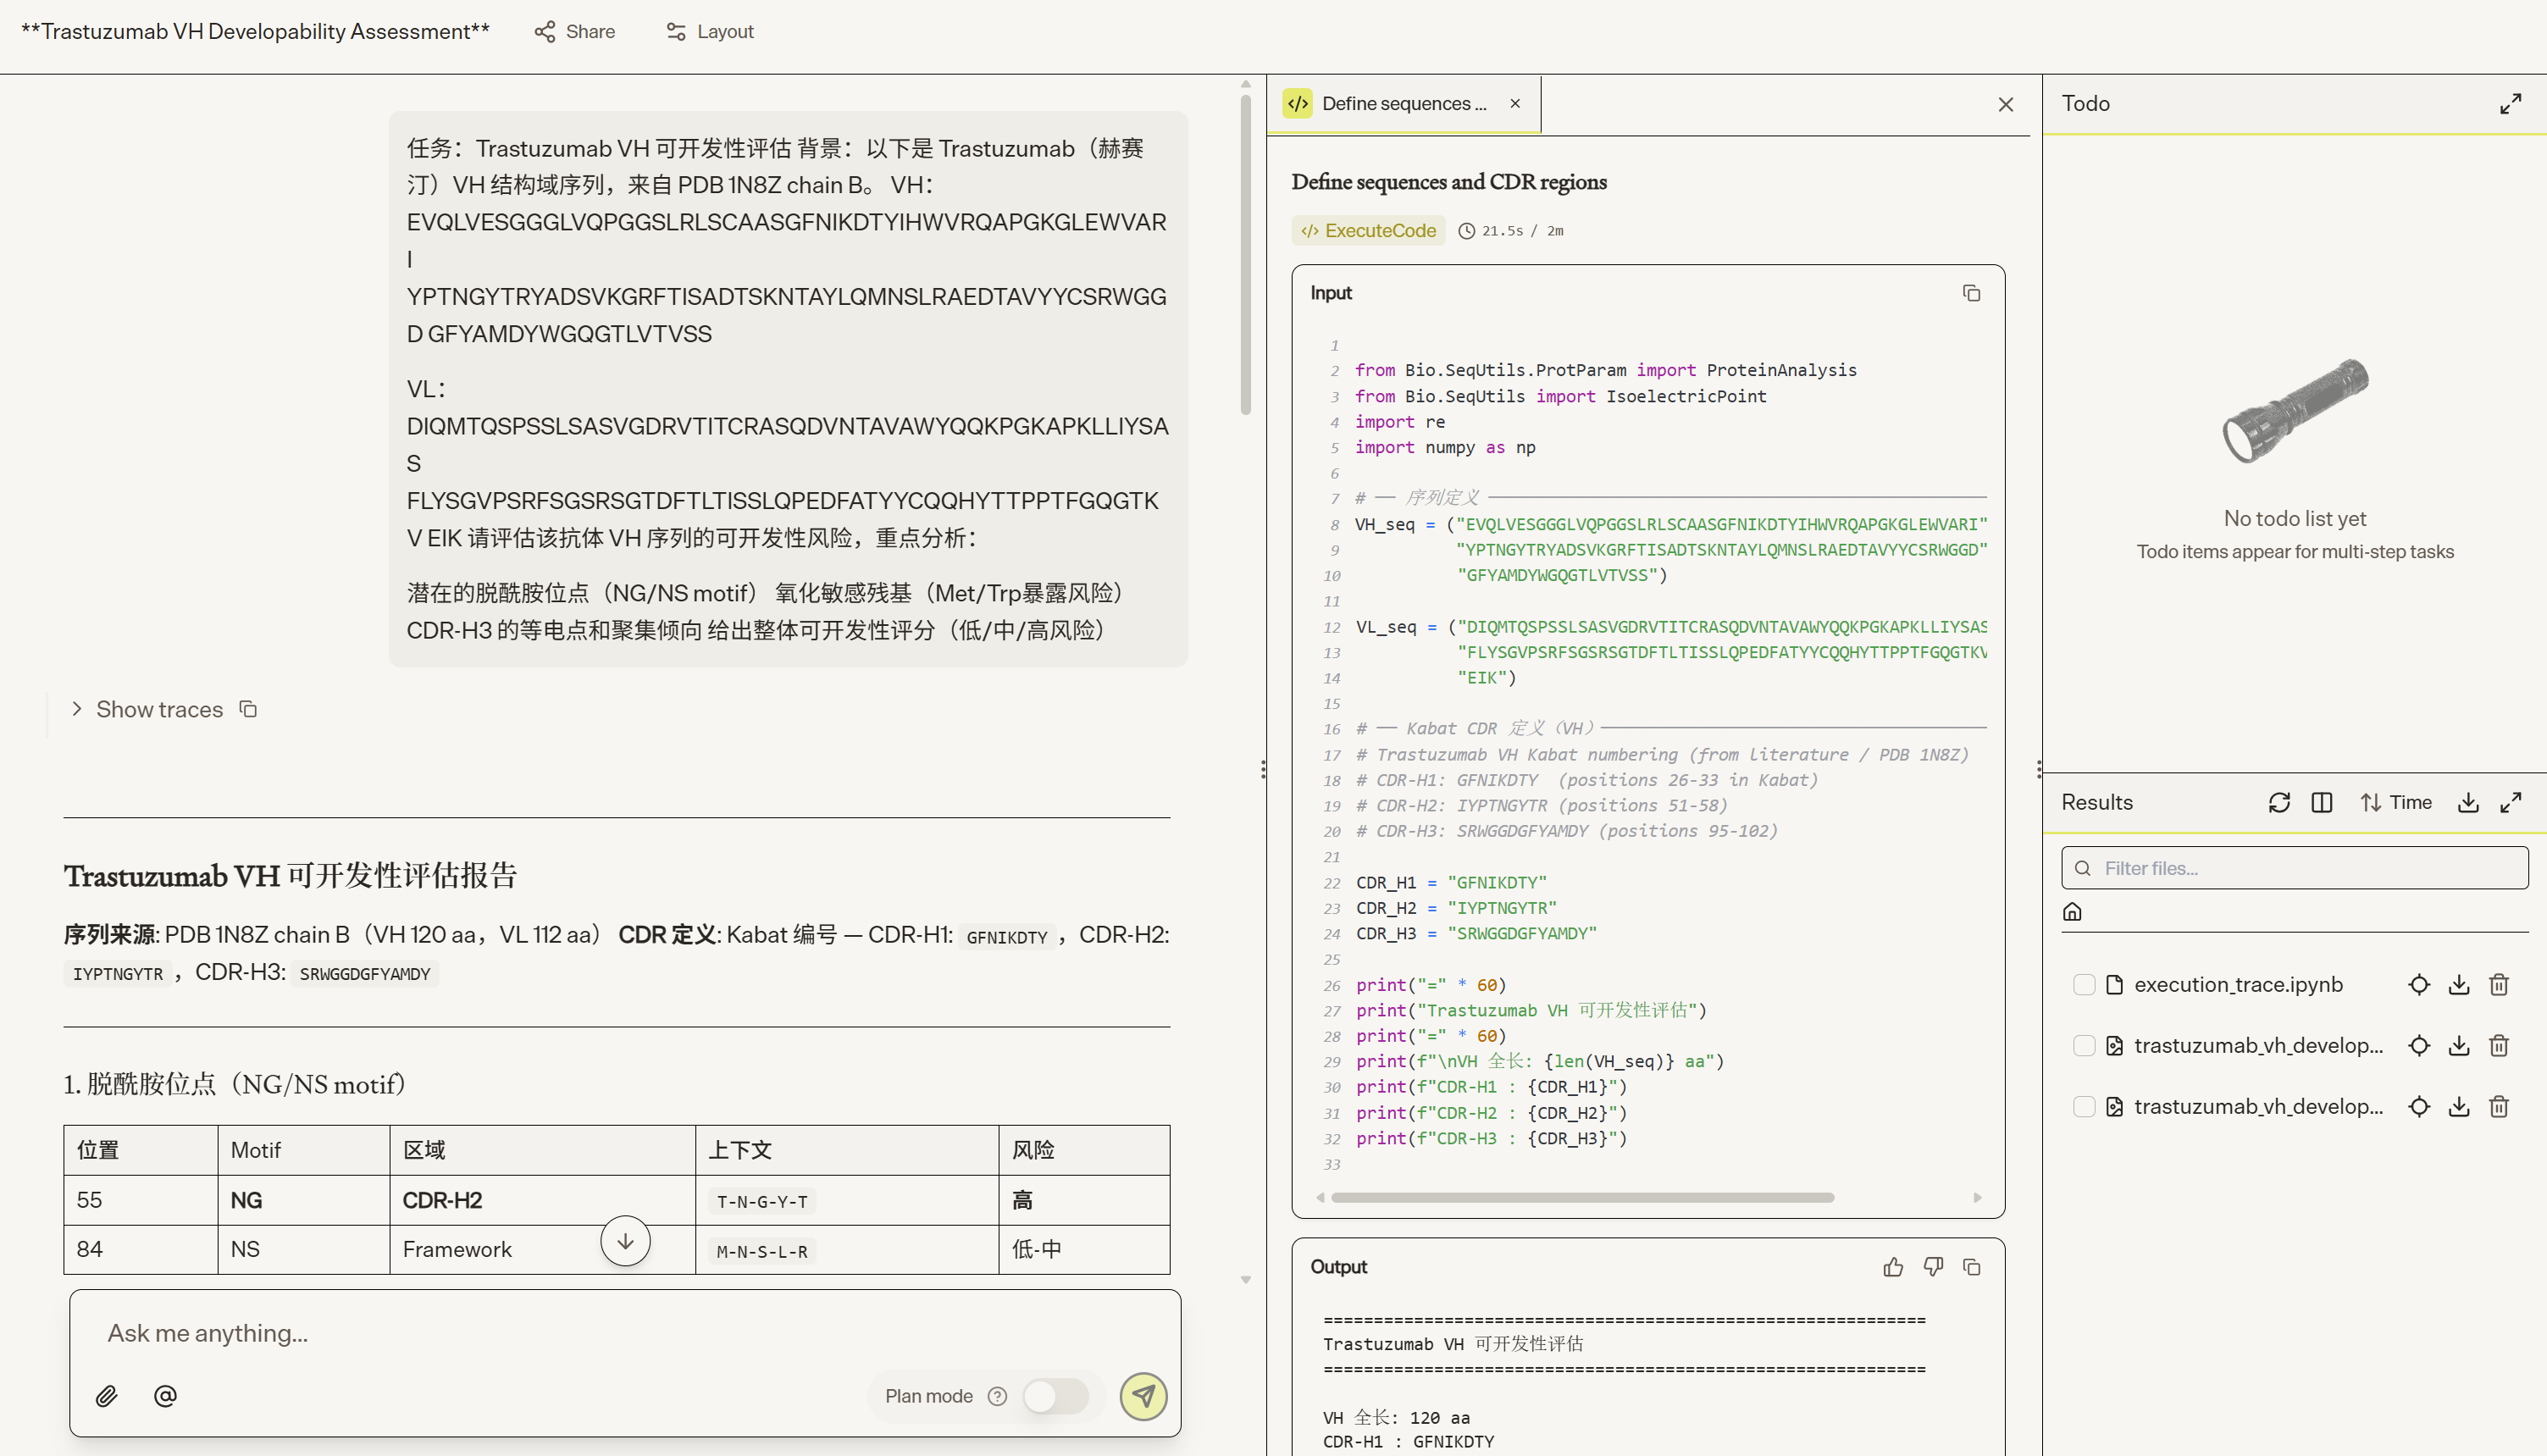This screenshot has height=1456, width=2547.
Task: Attach a file with paperclip icon
Action: pos(106,1396)
